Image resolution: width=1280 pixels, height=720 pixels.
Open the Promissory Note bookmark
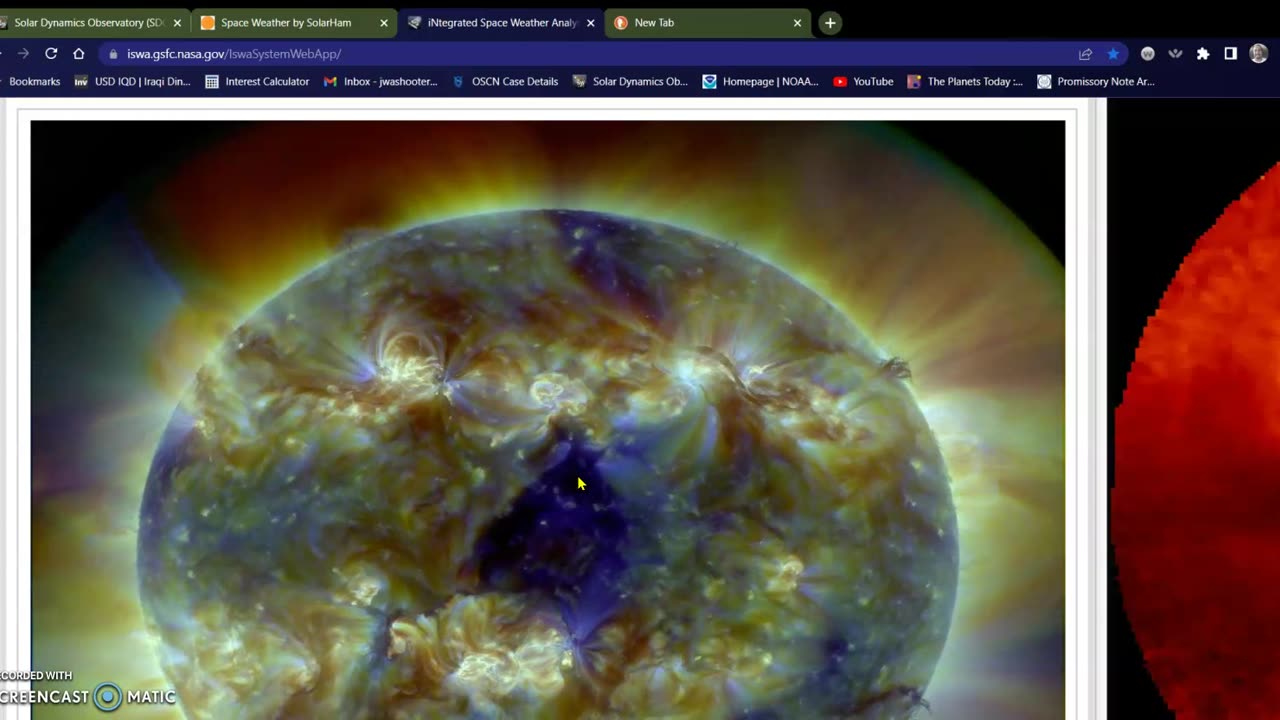point(1096,82)
